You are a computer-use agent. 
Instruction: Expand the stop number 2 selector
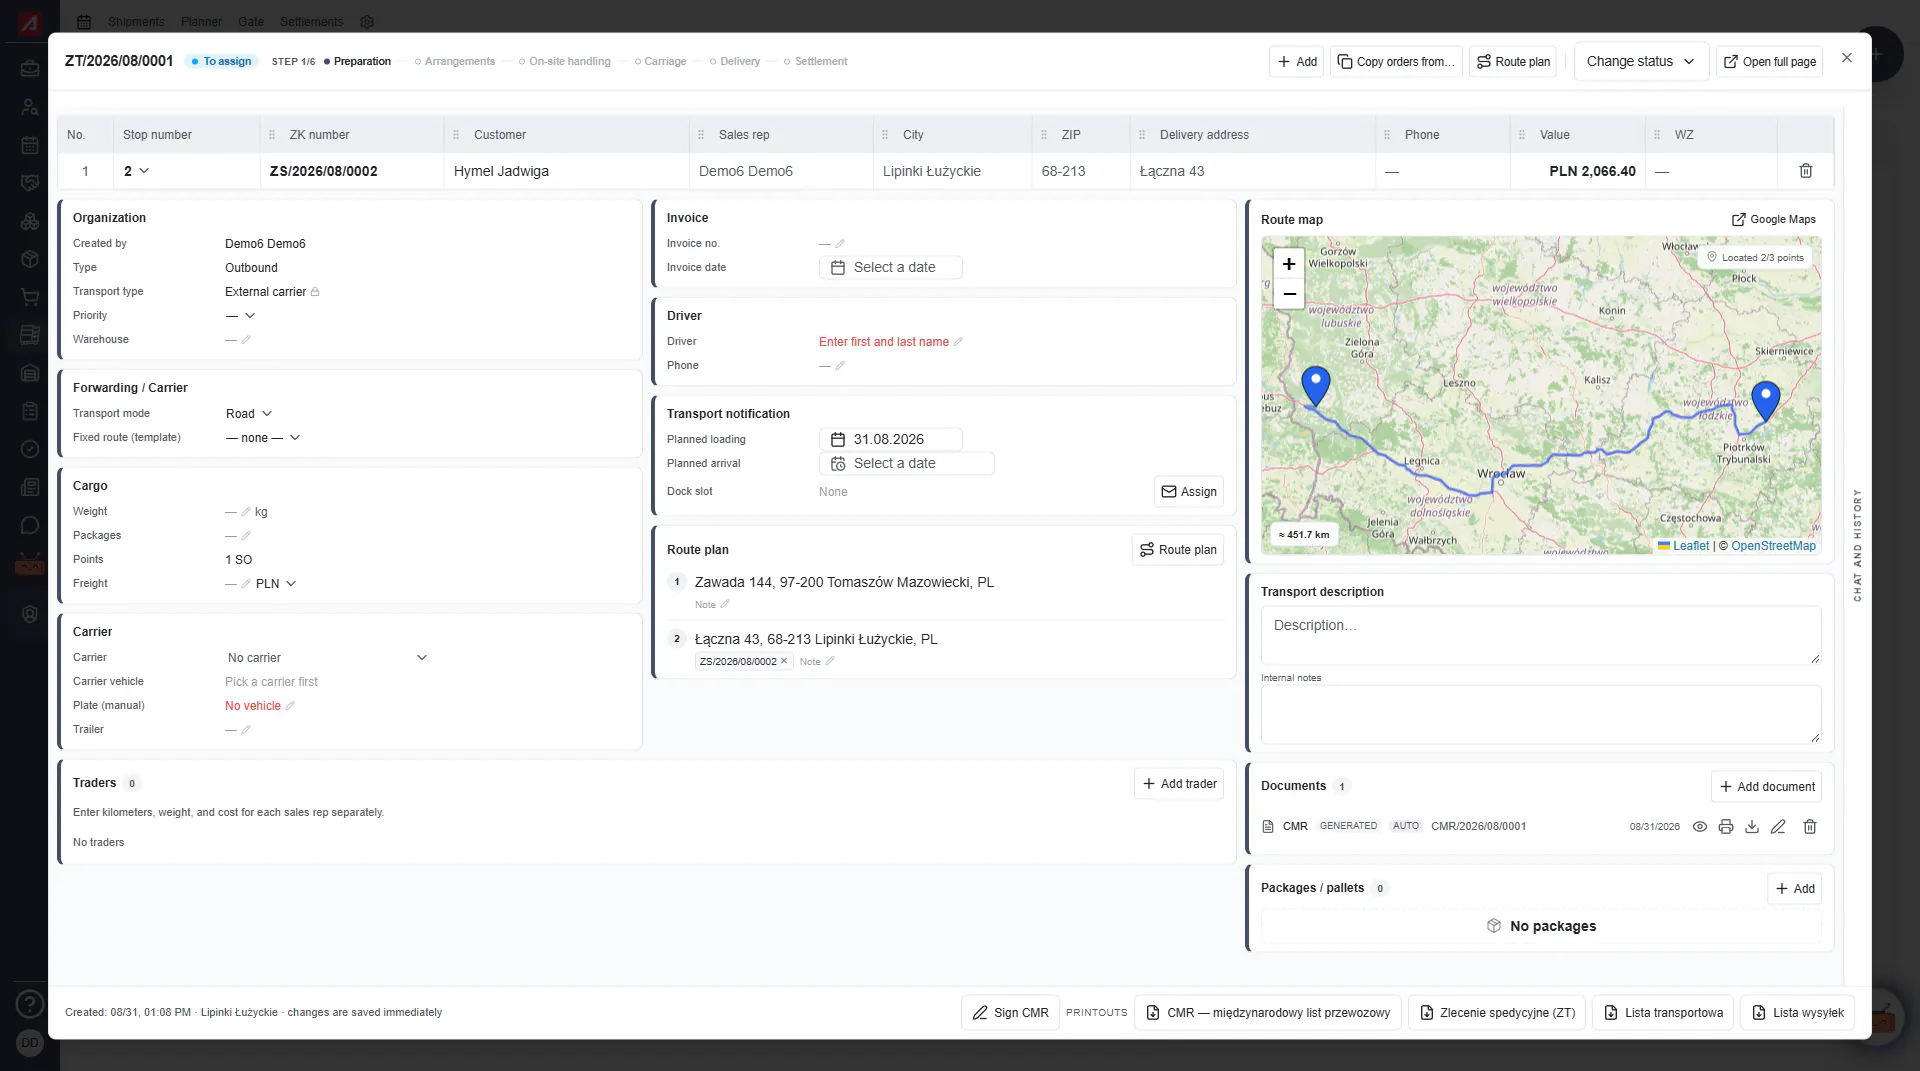tap(137, 171)
